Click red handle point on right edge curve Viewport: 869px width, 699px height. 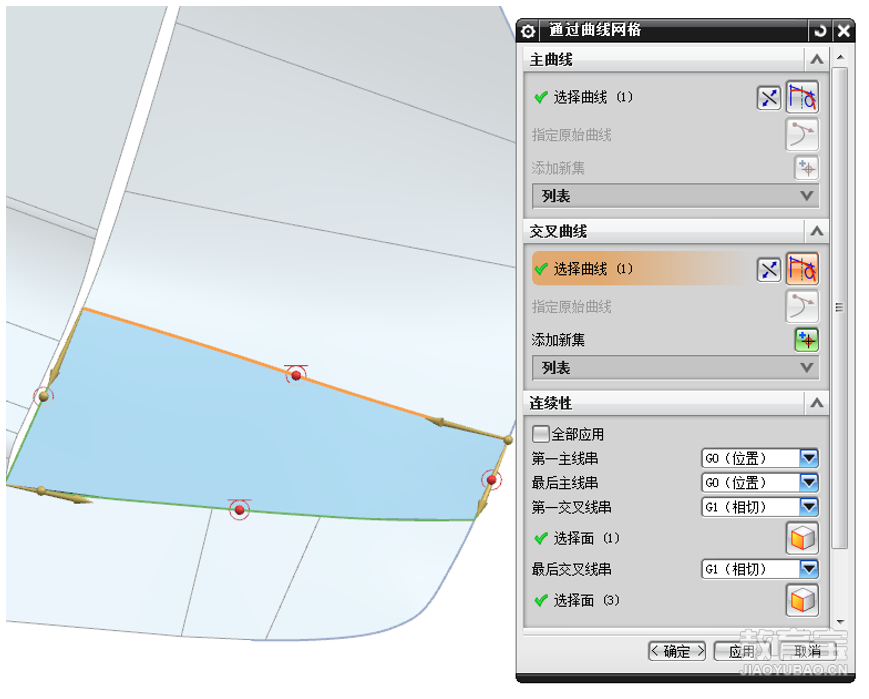pos(491,479)
